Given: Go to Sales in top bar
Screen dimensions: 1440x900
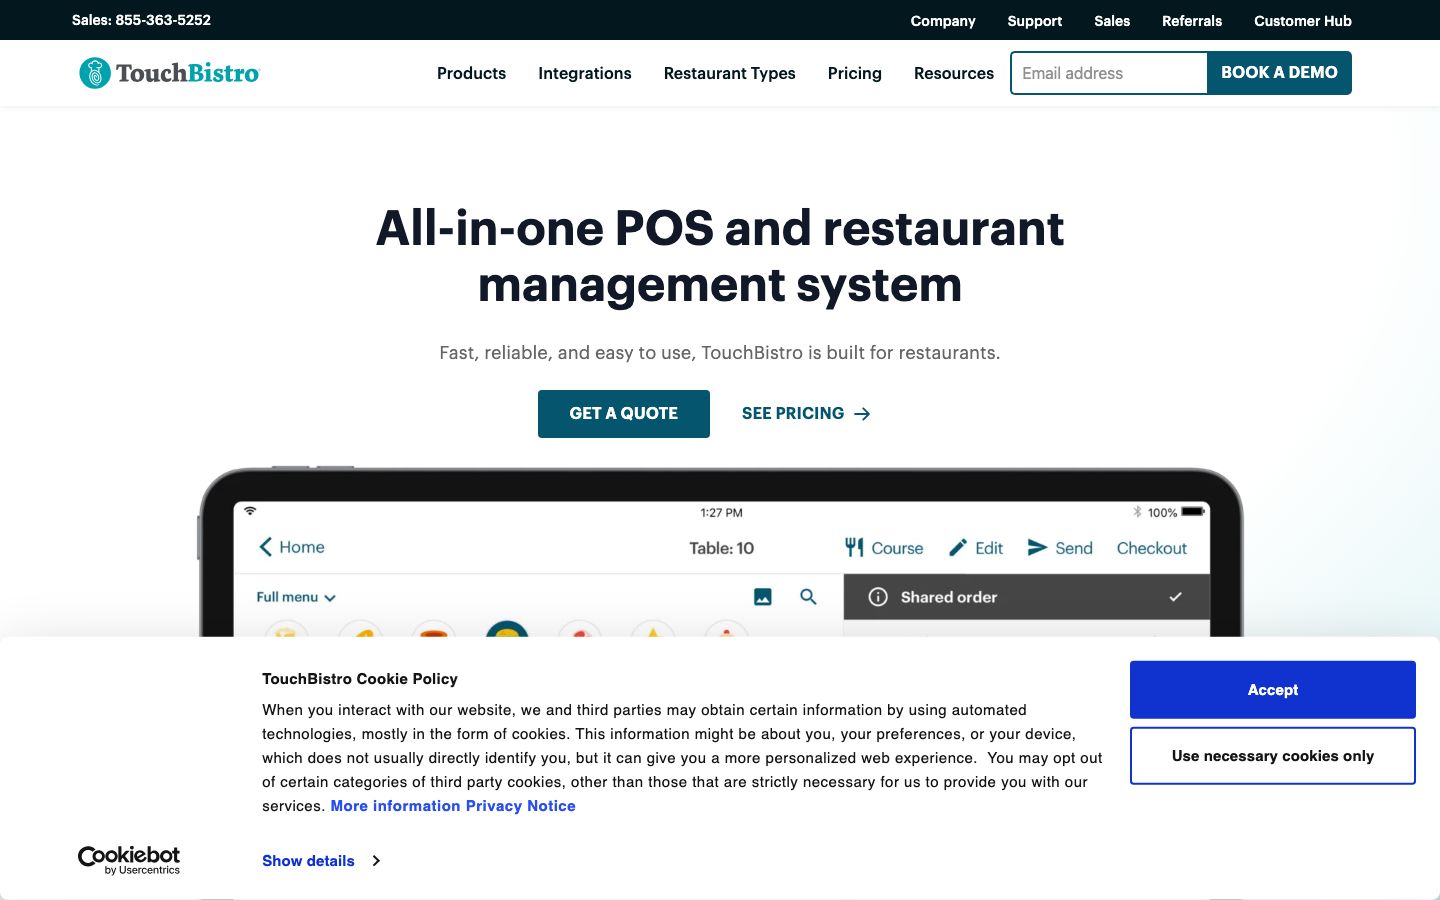Looking at the screenshot, I should click(x=1112, y=21).
